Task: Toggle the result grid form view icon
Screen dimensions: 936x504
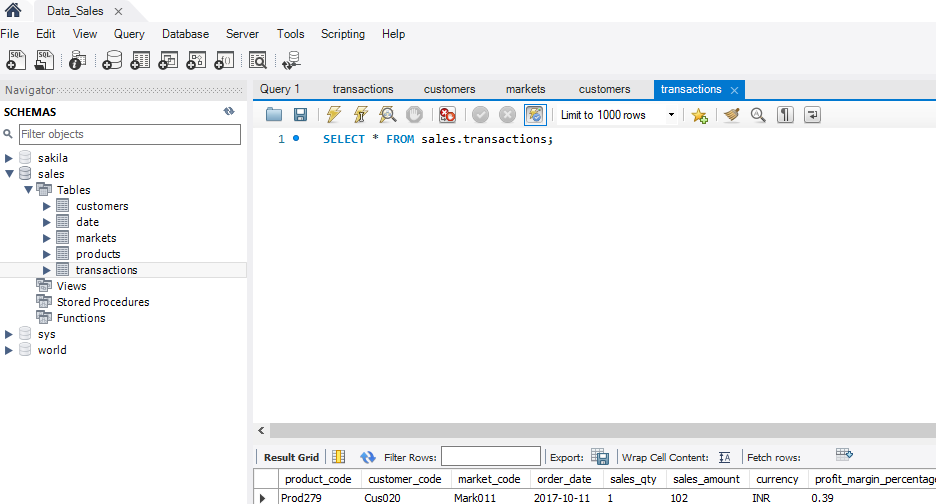Action: 338,457
